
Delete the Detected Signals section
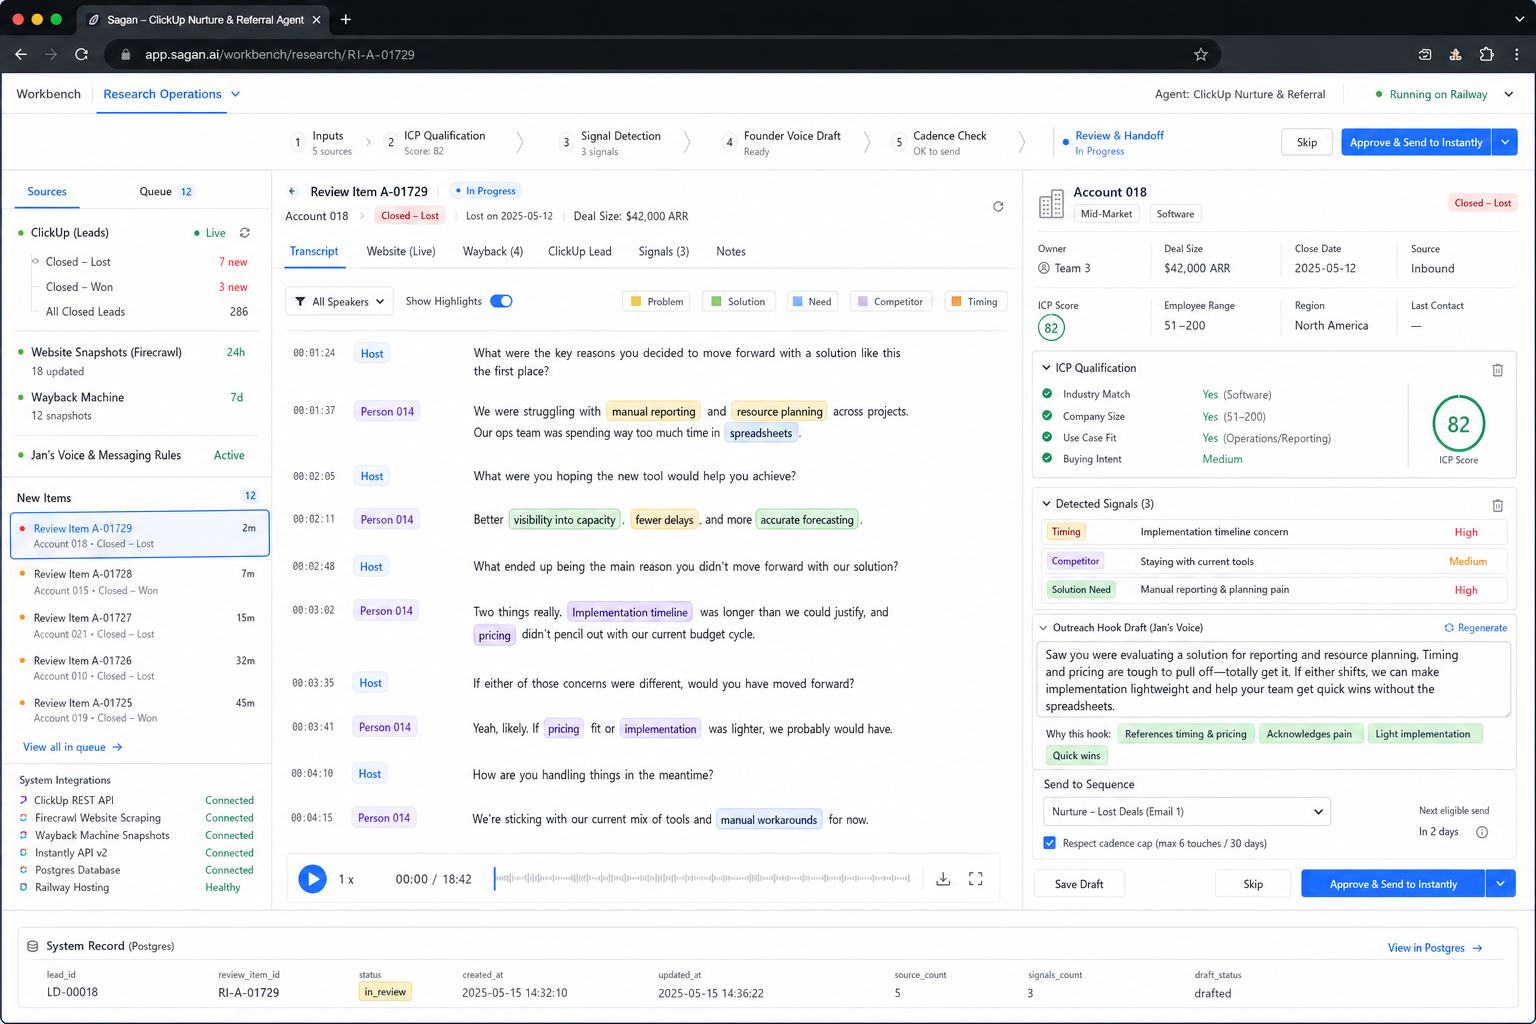(x=1498, y=505)
